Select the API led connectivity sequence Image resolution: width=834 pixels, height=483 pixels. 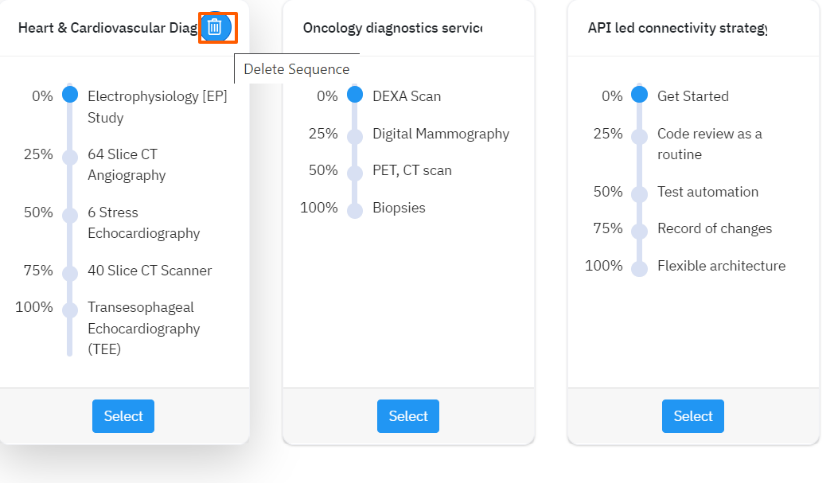(693, 416)
